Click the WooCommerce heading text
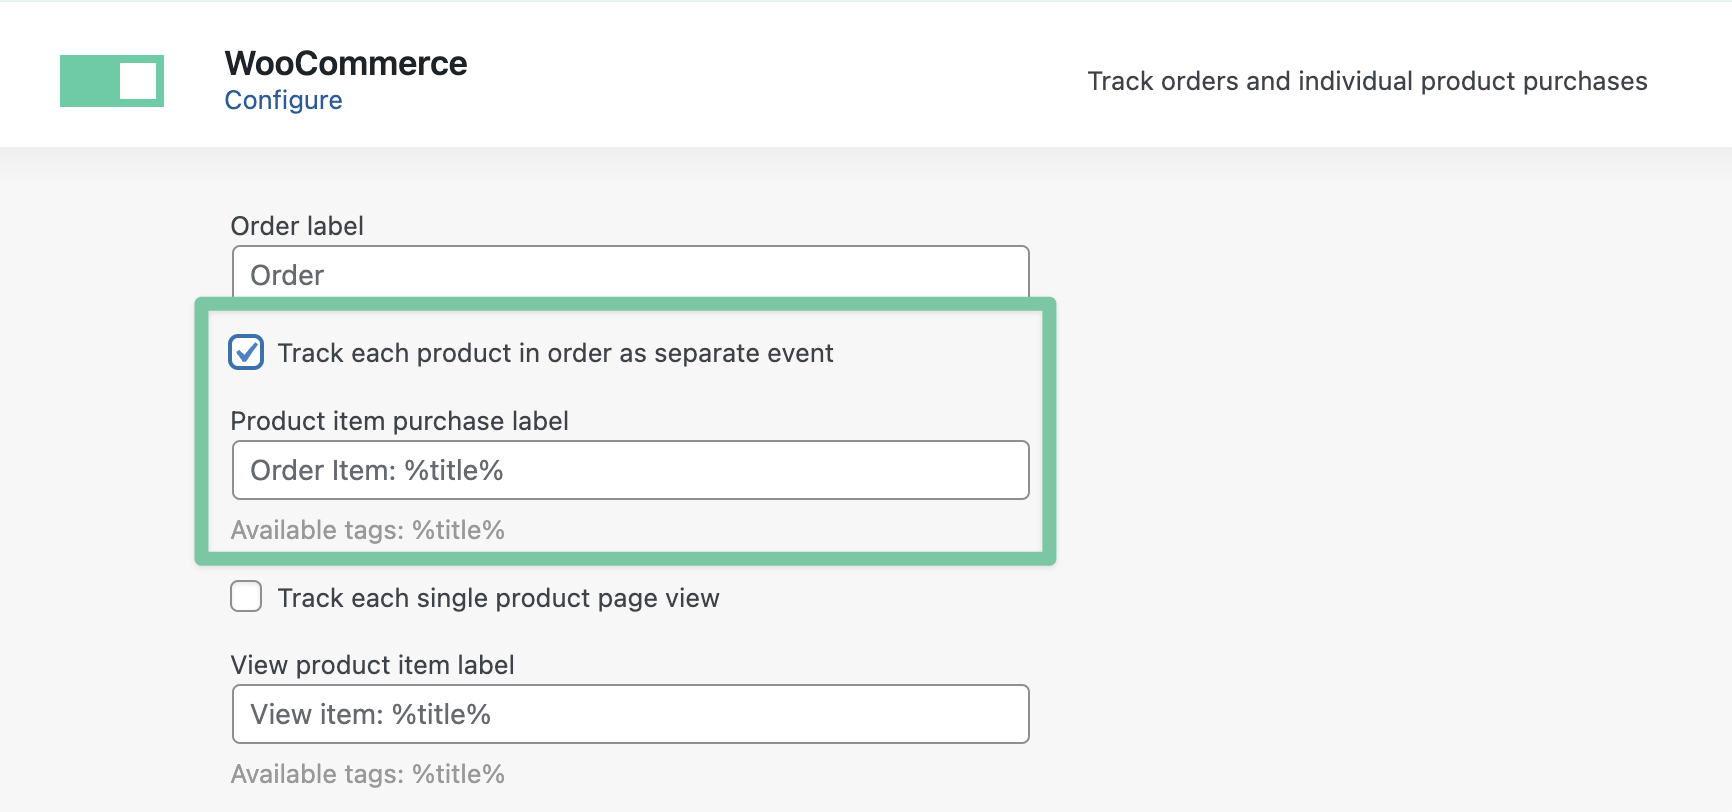 346,63
